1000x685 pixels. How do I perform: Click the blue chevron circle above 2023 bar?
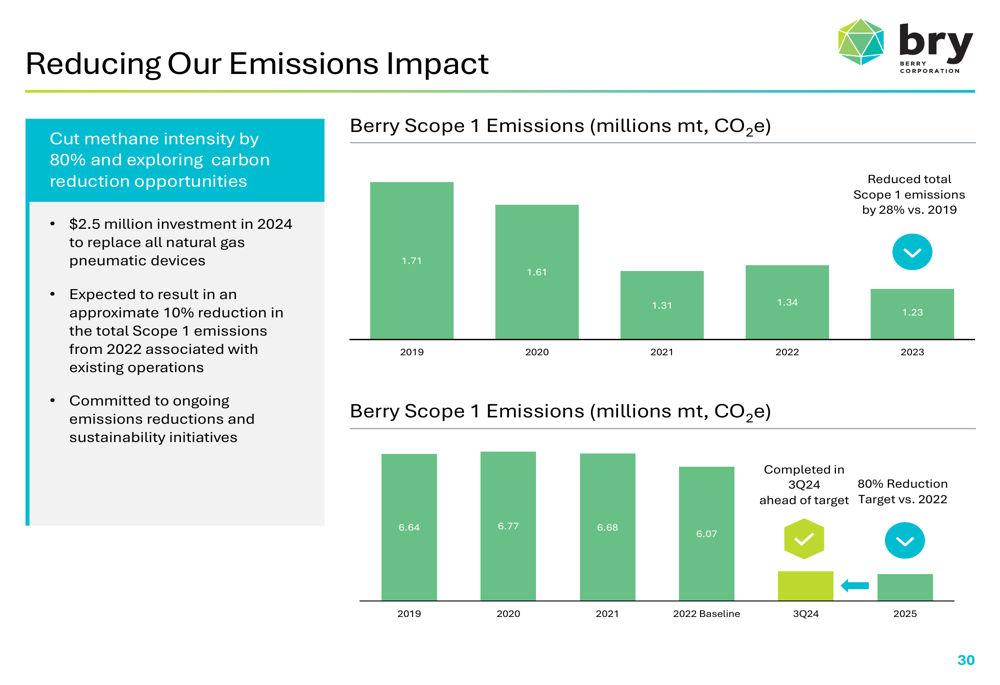tap(912, 252)
